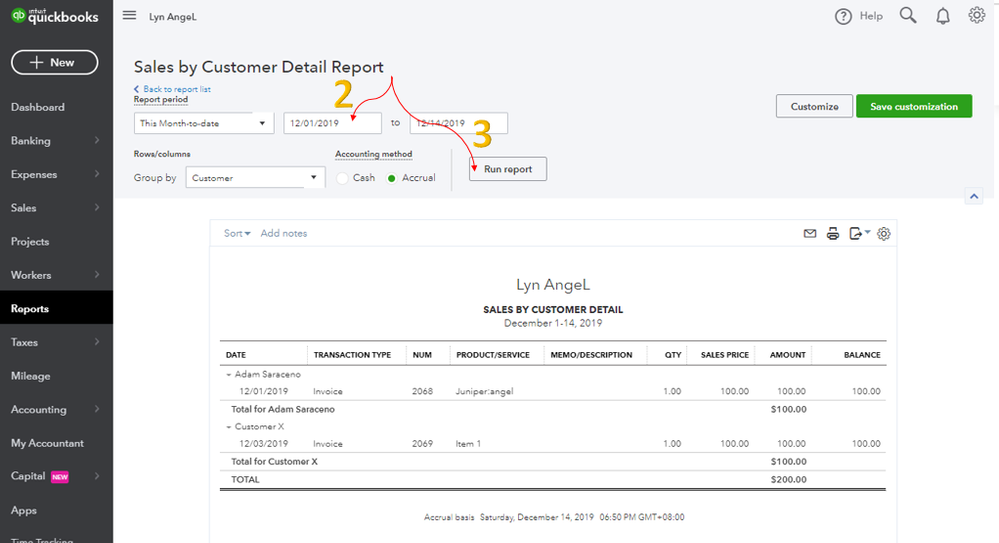Email the report via envelope icon

pyautogui.click(x=810, y=233)
